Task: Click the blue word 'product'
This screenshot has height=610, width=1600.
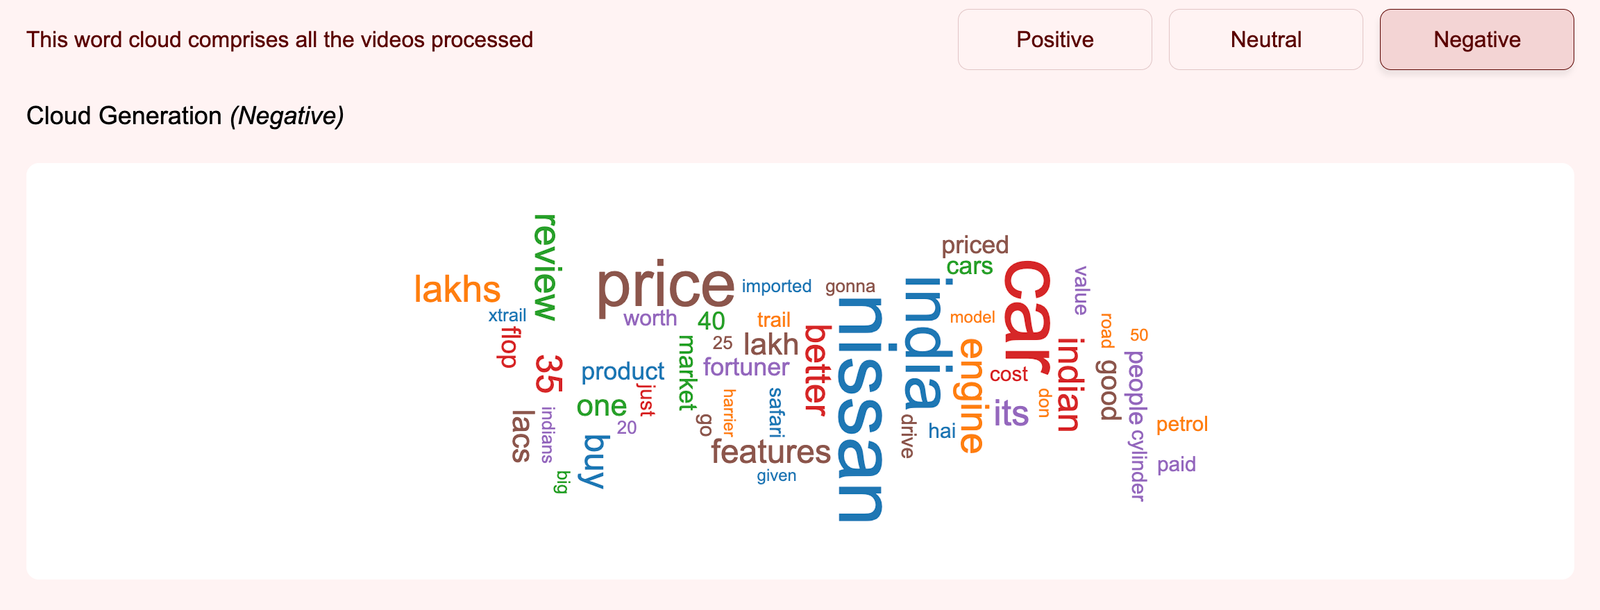Action: (622, 372)
